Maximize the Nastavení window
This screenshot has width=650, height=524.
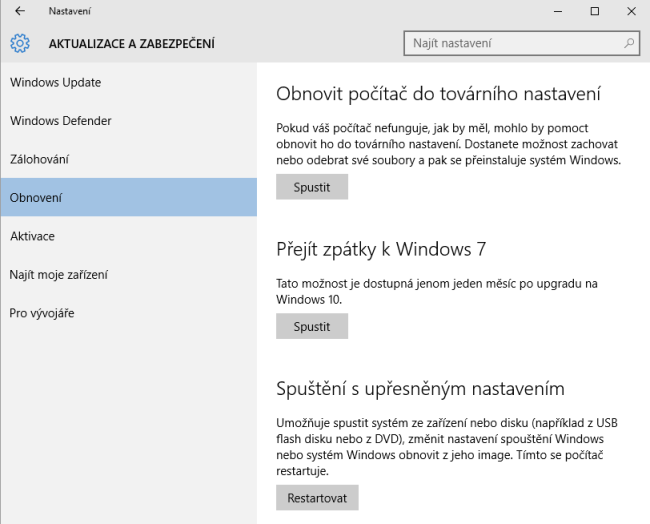click(594, 11)
